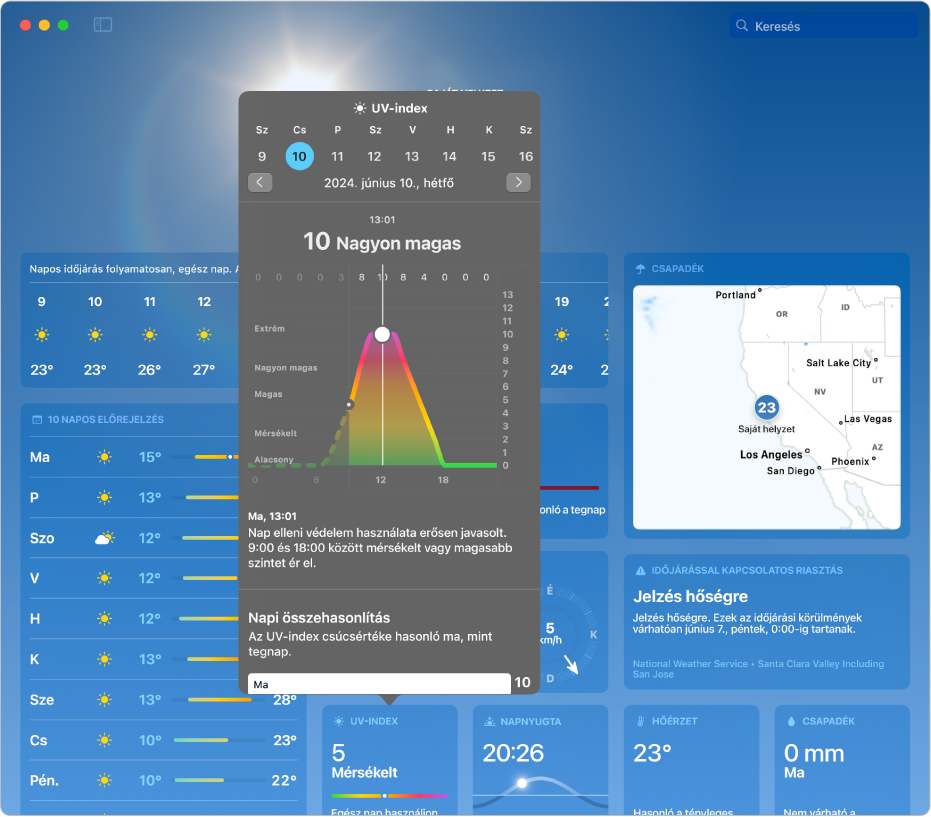
Task: Click the sunset icon in Napnyugta tile
Action: [489, 722]
